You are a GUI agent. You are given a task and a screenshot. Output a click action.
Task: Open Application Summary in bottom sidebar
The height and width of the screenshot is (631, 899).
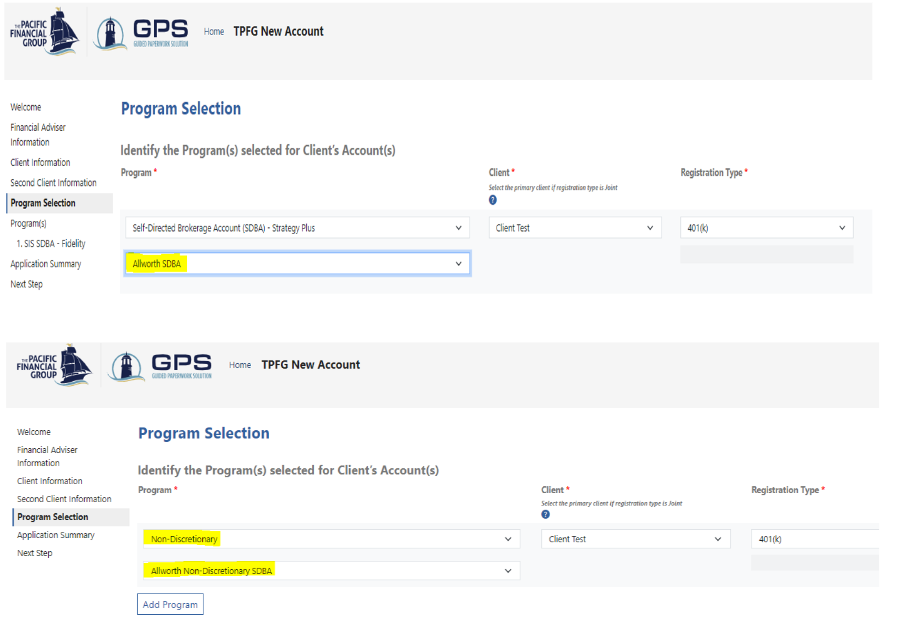pyautogui.click(x=56, y=535)
